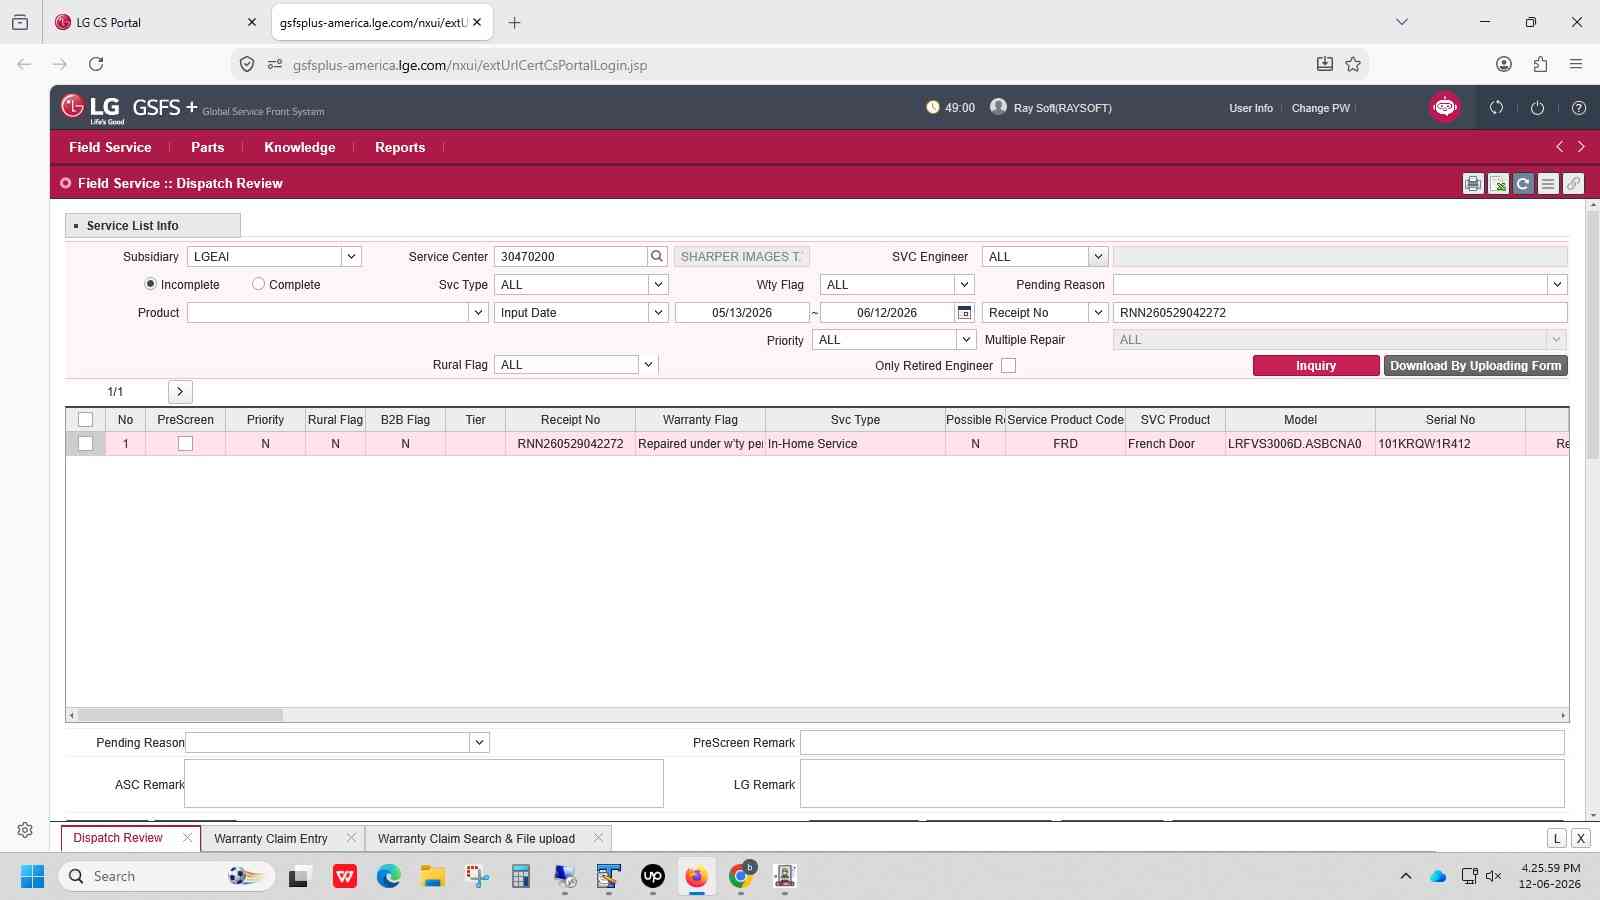Image resolution: width=1600 pixels, height=900 pixels.
Task: Open the chatbot robot icon
Action: 1444,107
